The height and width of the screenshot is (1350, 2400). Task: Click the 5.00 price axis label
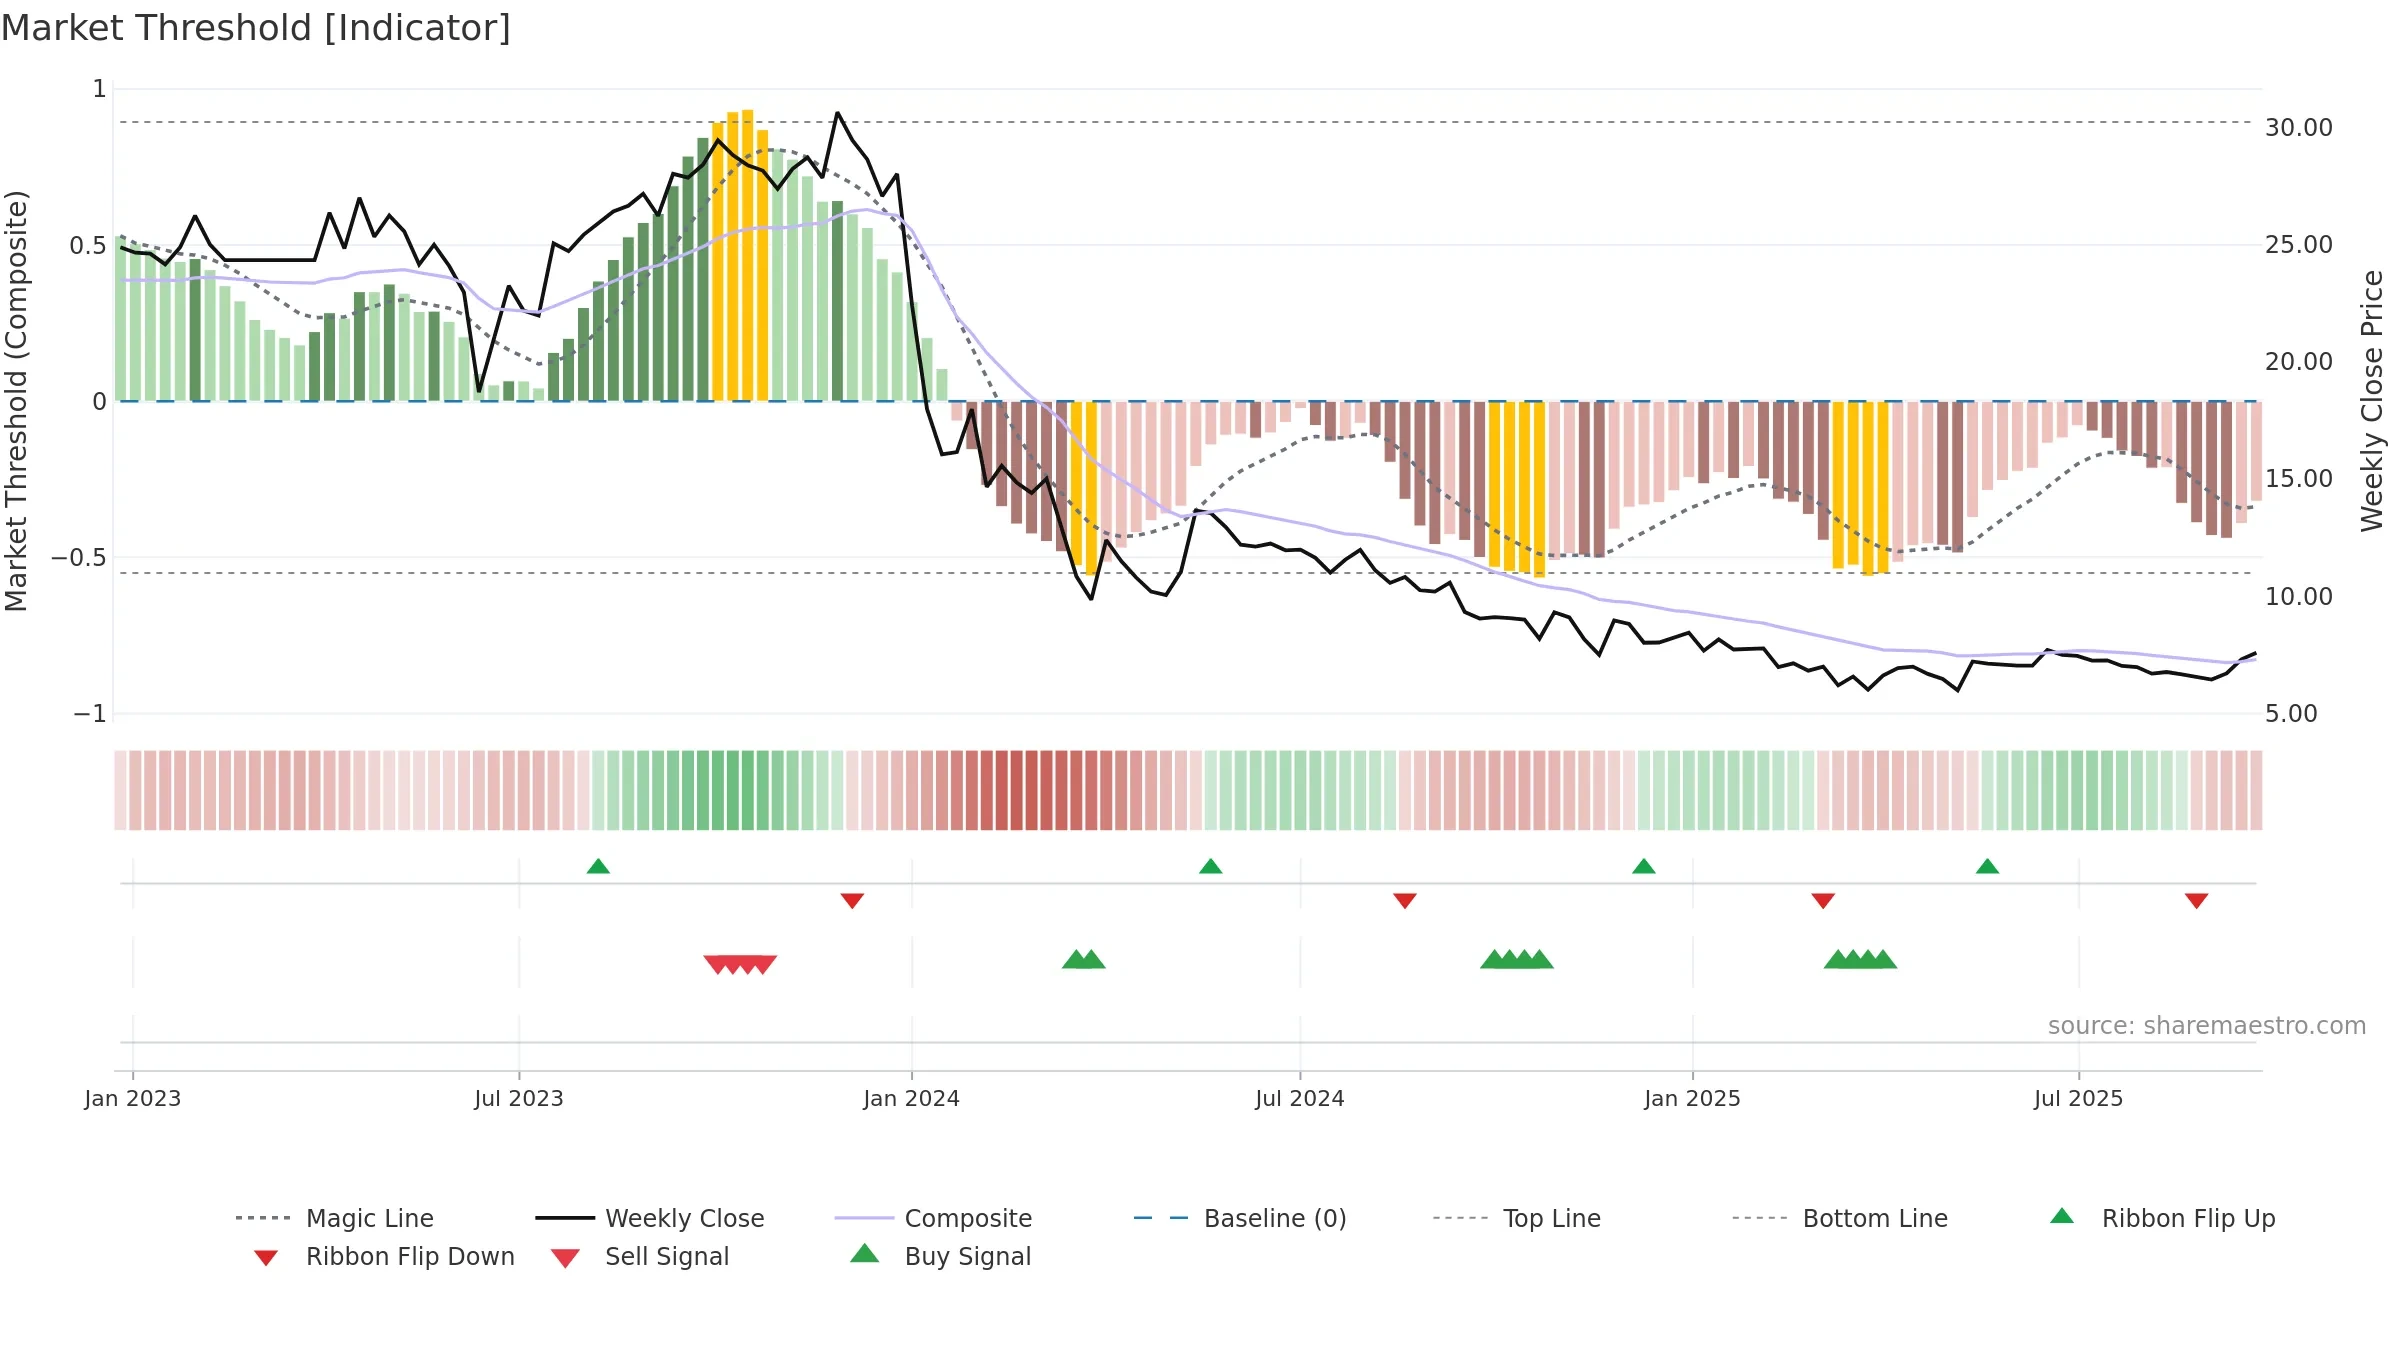(x=2291, y=714)
